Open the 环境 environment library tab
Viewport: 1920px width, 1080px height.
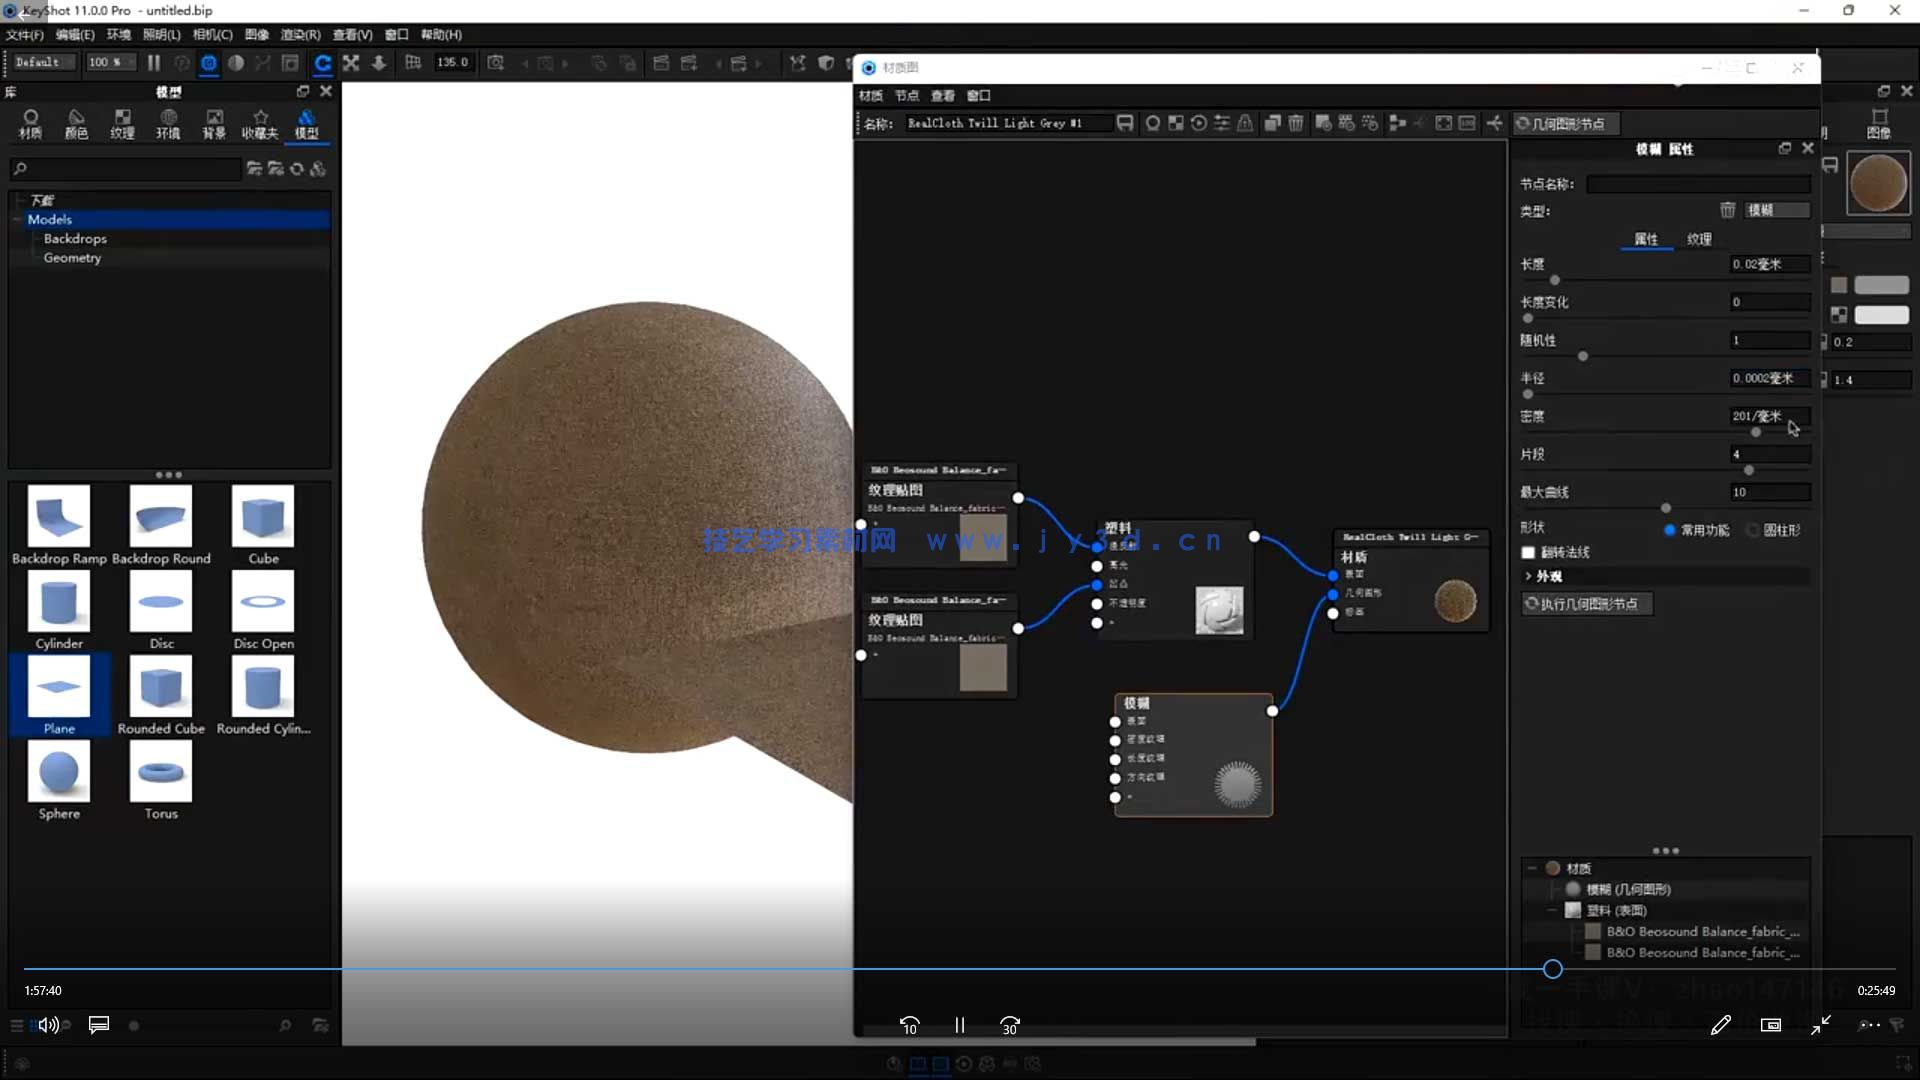167,124
